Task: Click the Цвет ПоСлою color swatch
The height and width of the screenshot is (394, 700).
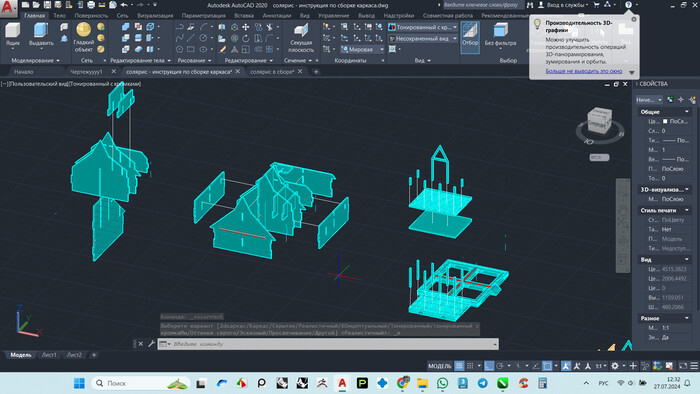Action: (x=665, y=121)
